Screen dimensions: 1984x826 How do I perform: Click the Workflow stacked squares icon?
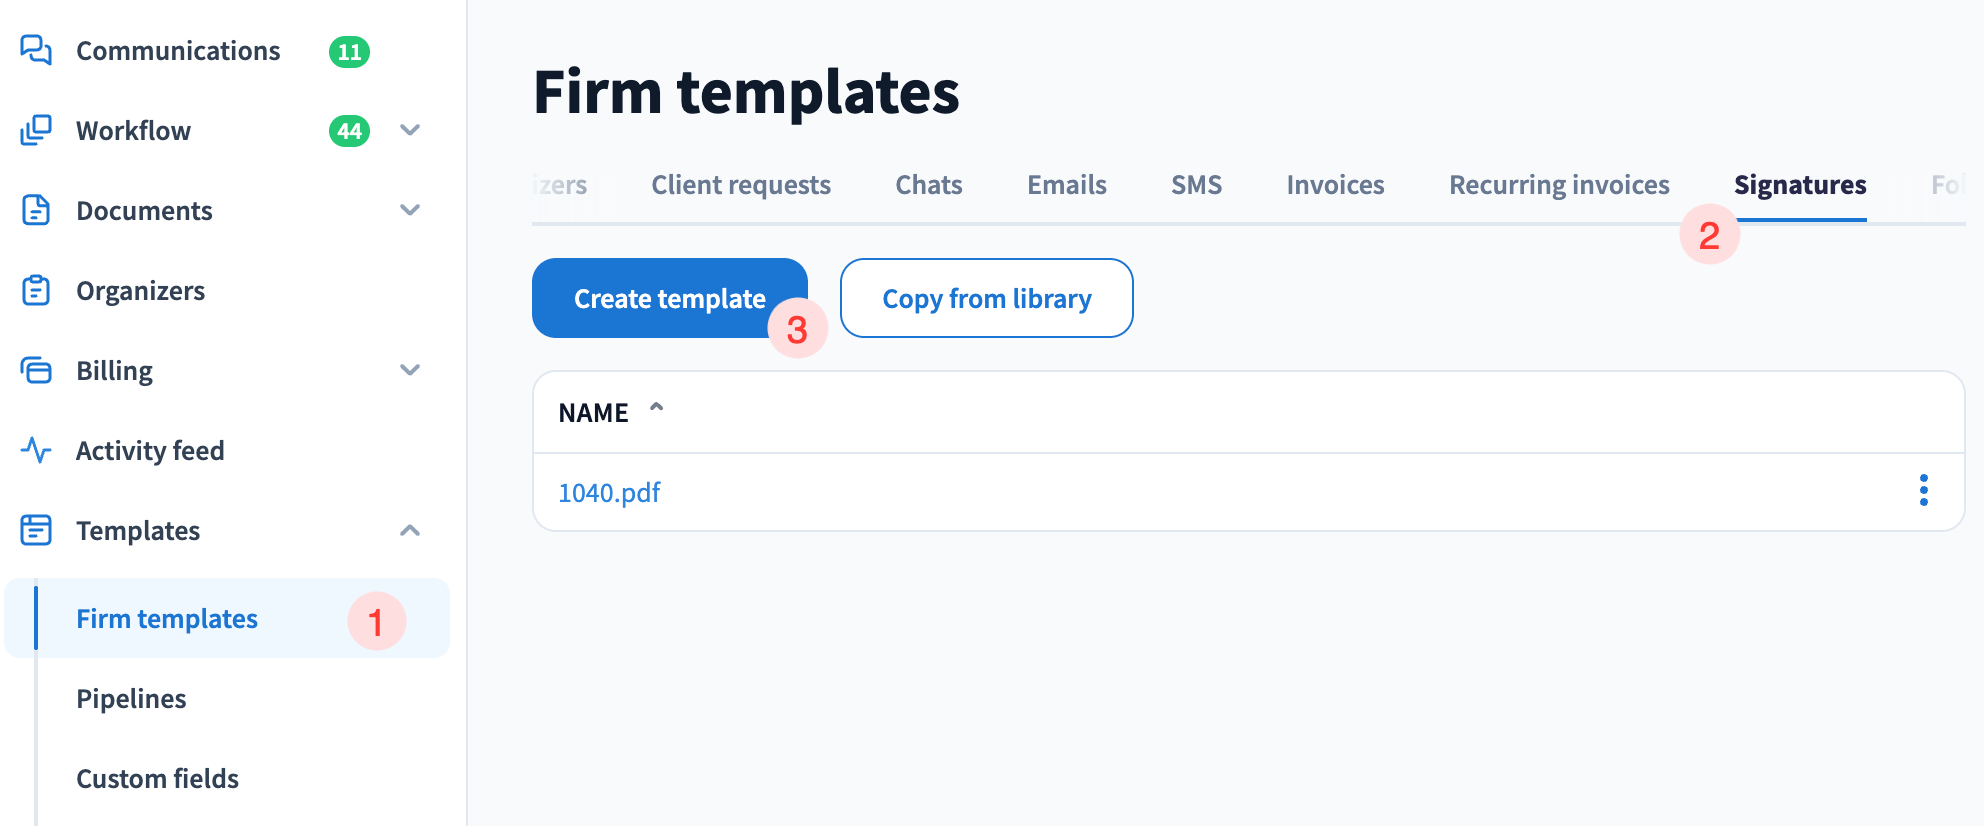(36, 130)
